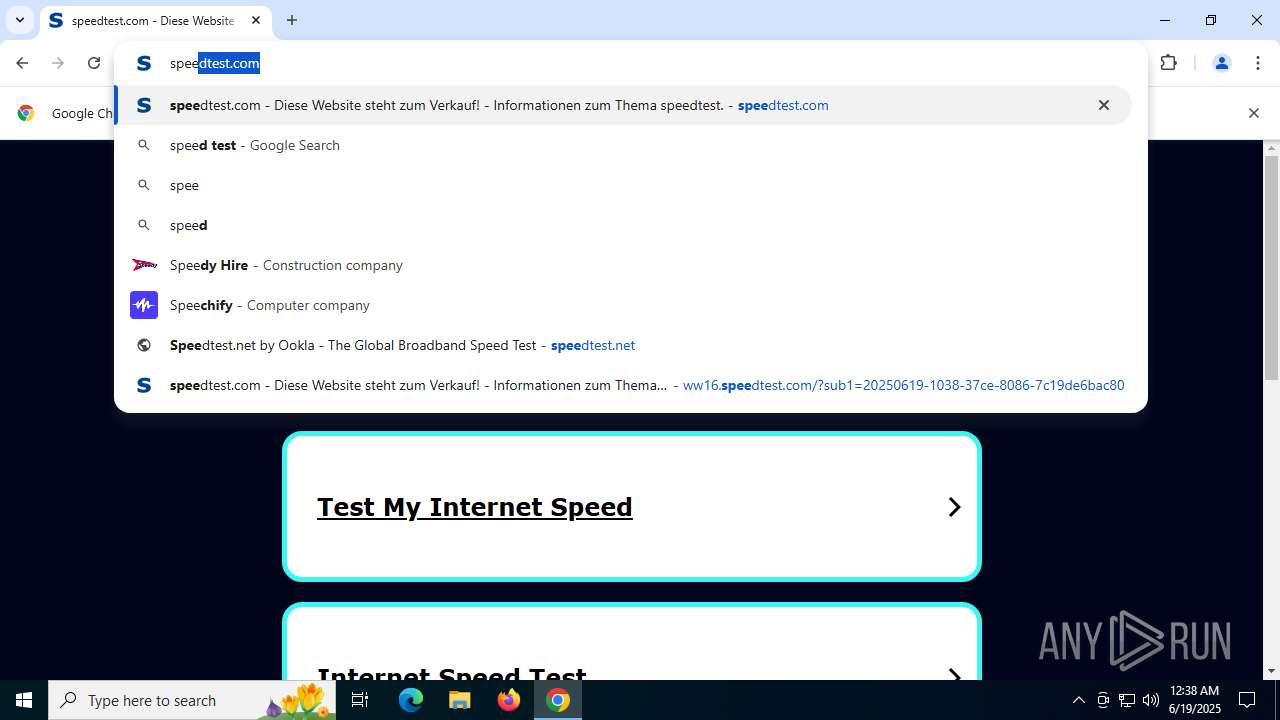Remove the first speedtest.com suggestion
This screenshot has width=1280, height=720.
click(x=1104, y=105)
